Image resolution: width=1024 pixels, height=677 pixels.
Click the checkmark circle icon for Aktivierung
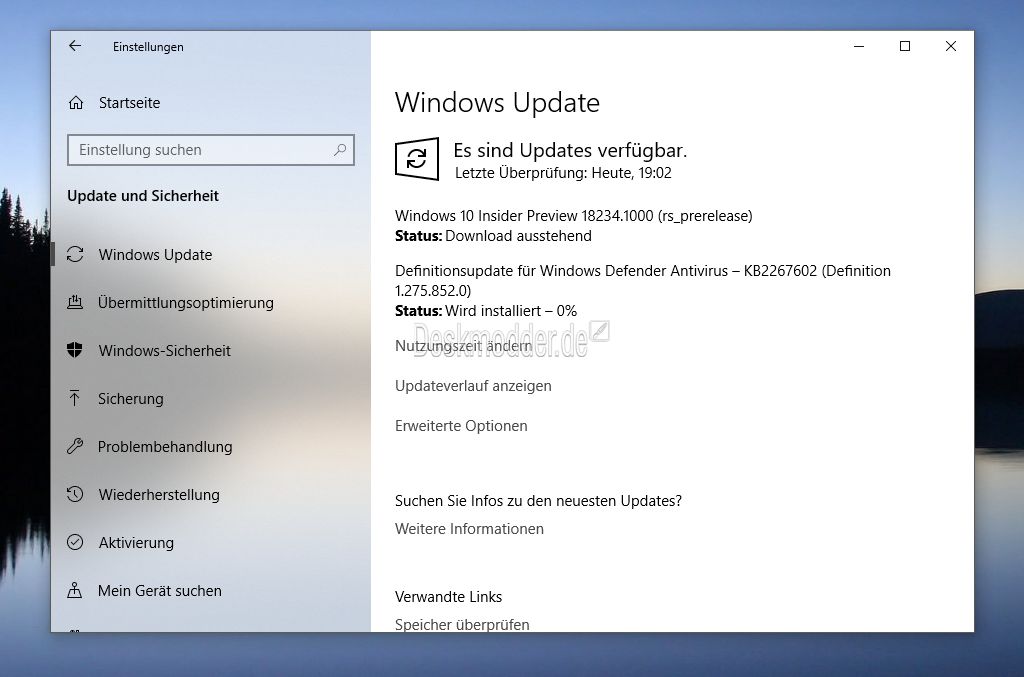tap(75, 542)
